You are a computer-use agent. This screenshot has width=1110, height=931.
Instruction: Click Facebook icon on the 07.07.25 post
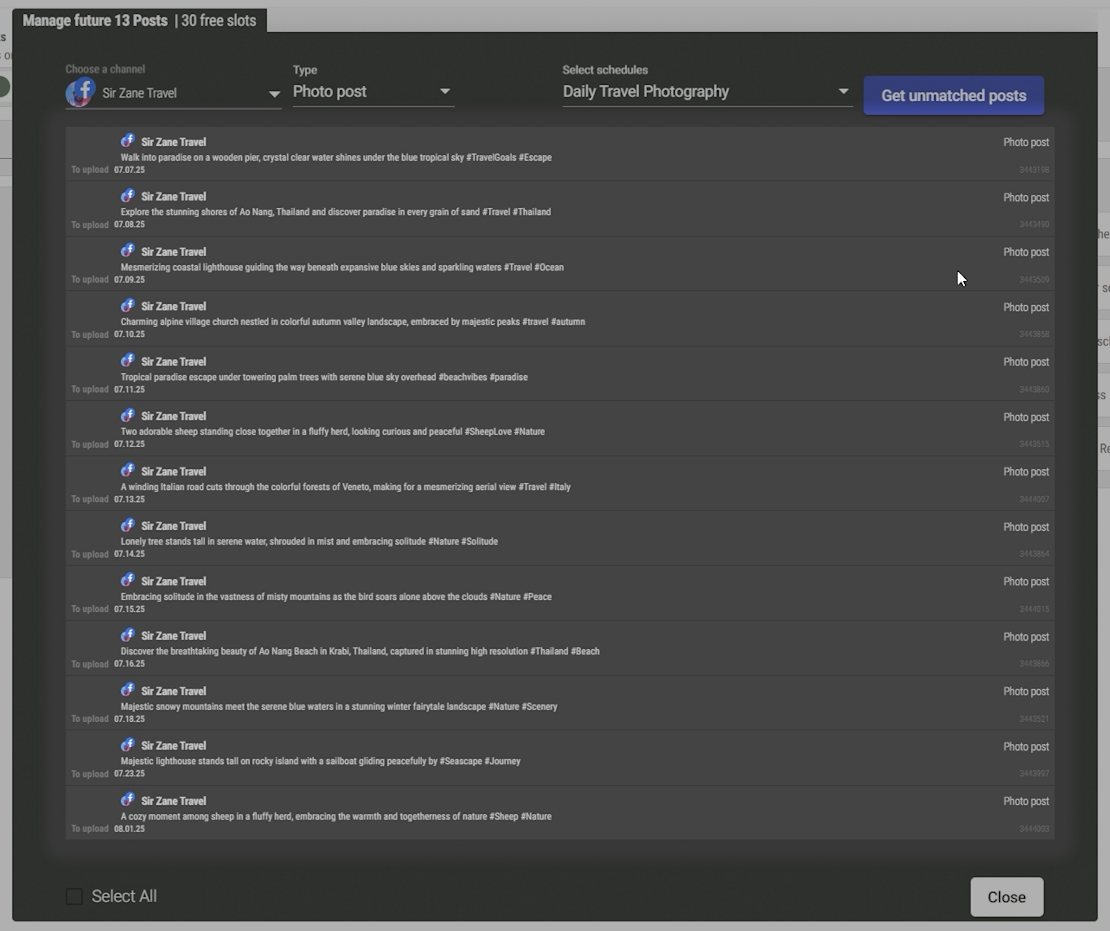pos(128,141)
